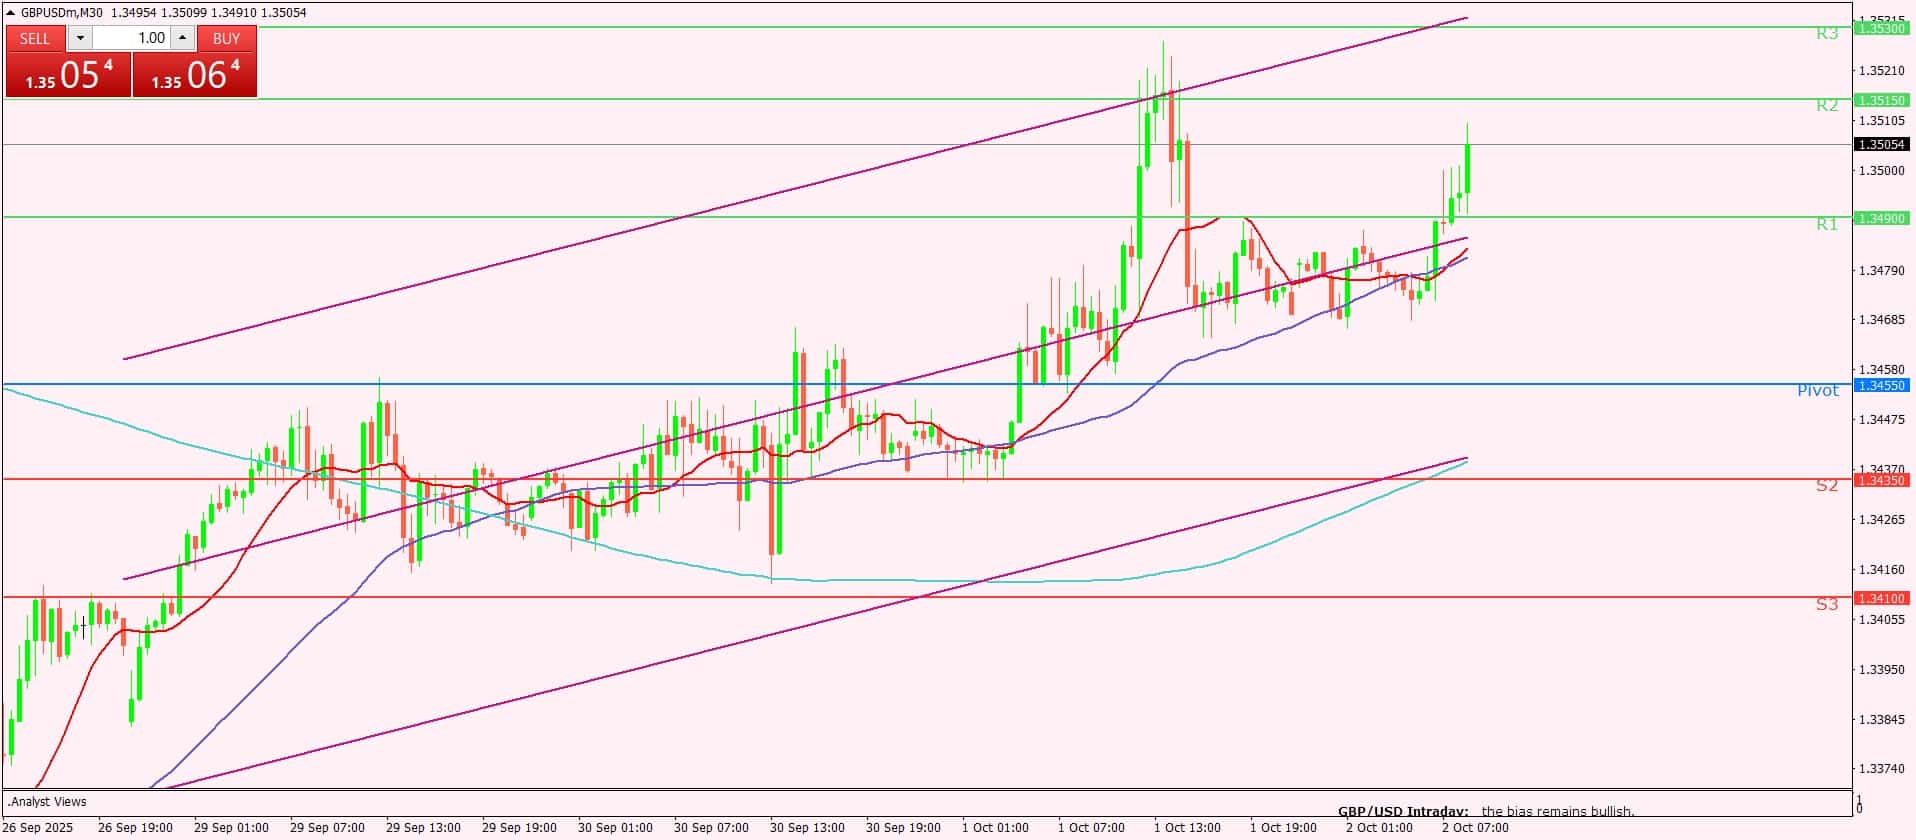Click the SELL button label

35,38
